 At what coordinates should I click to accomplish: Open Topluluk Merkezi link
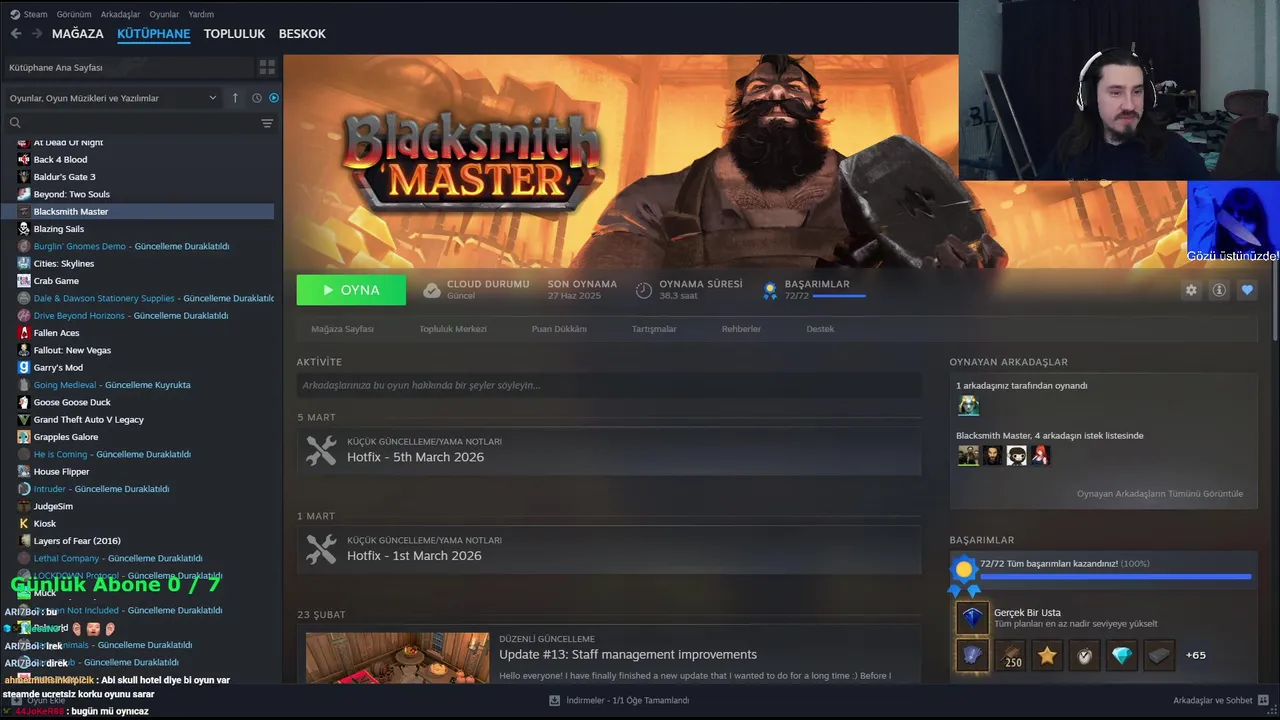tap(453, 329)
